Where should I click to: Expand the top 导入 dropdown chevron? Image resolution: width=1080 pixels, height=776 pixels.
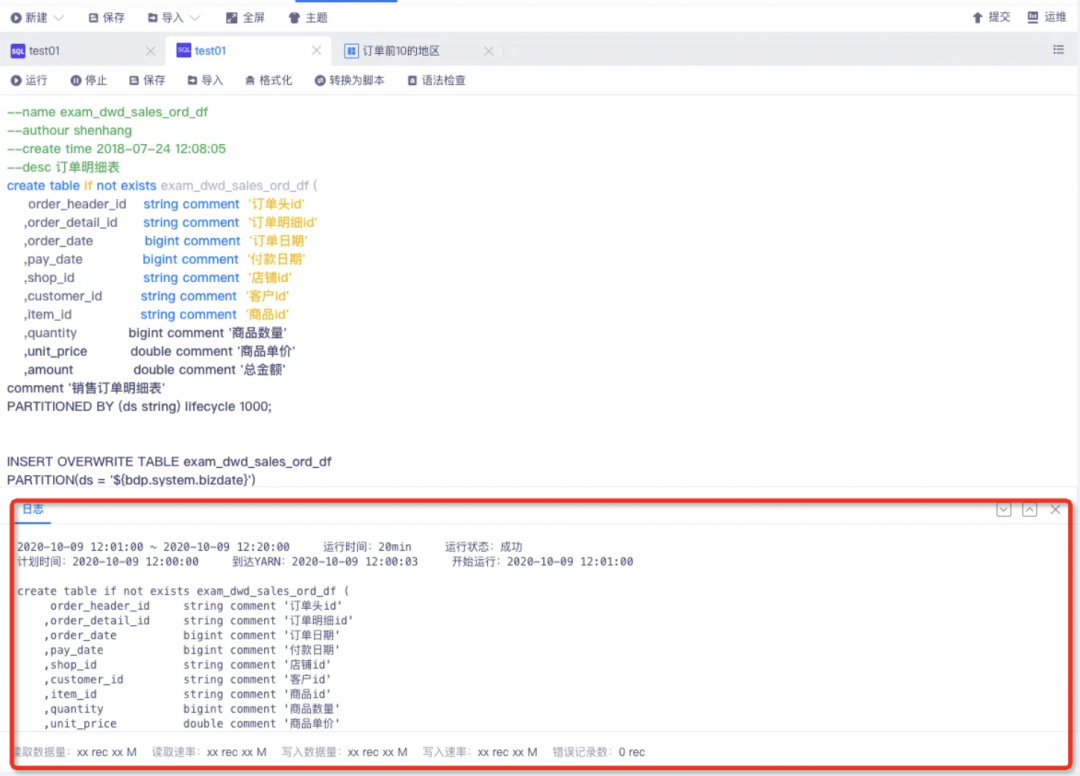tap(195, 18)
